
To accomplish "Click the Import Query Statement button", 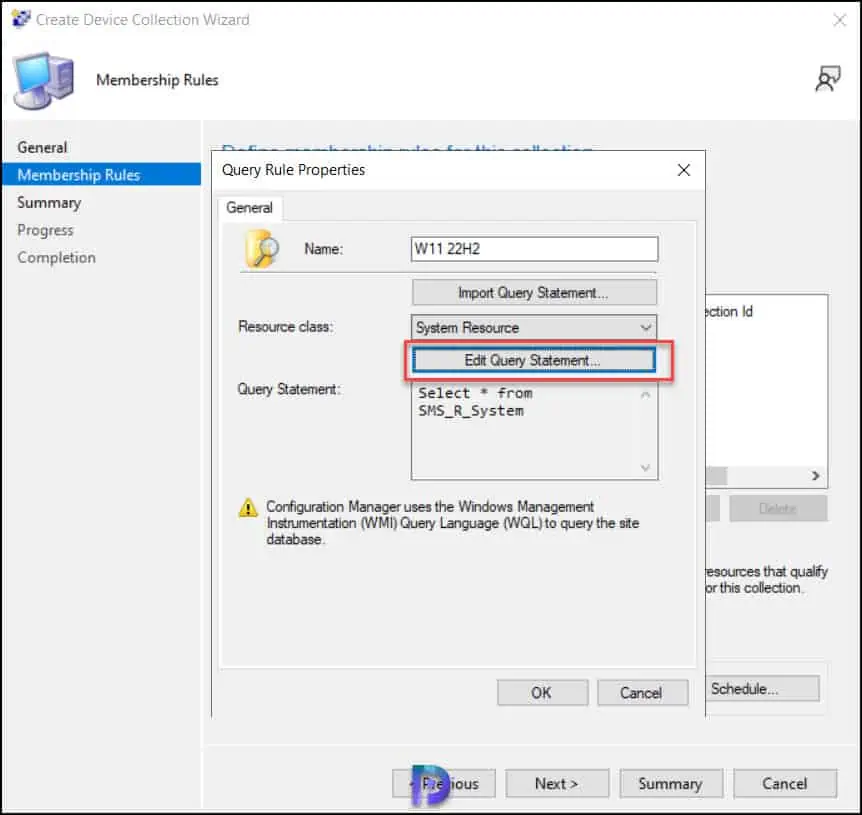I will 534,292.
